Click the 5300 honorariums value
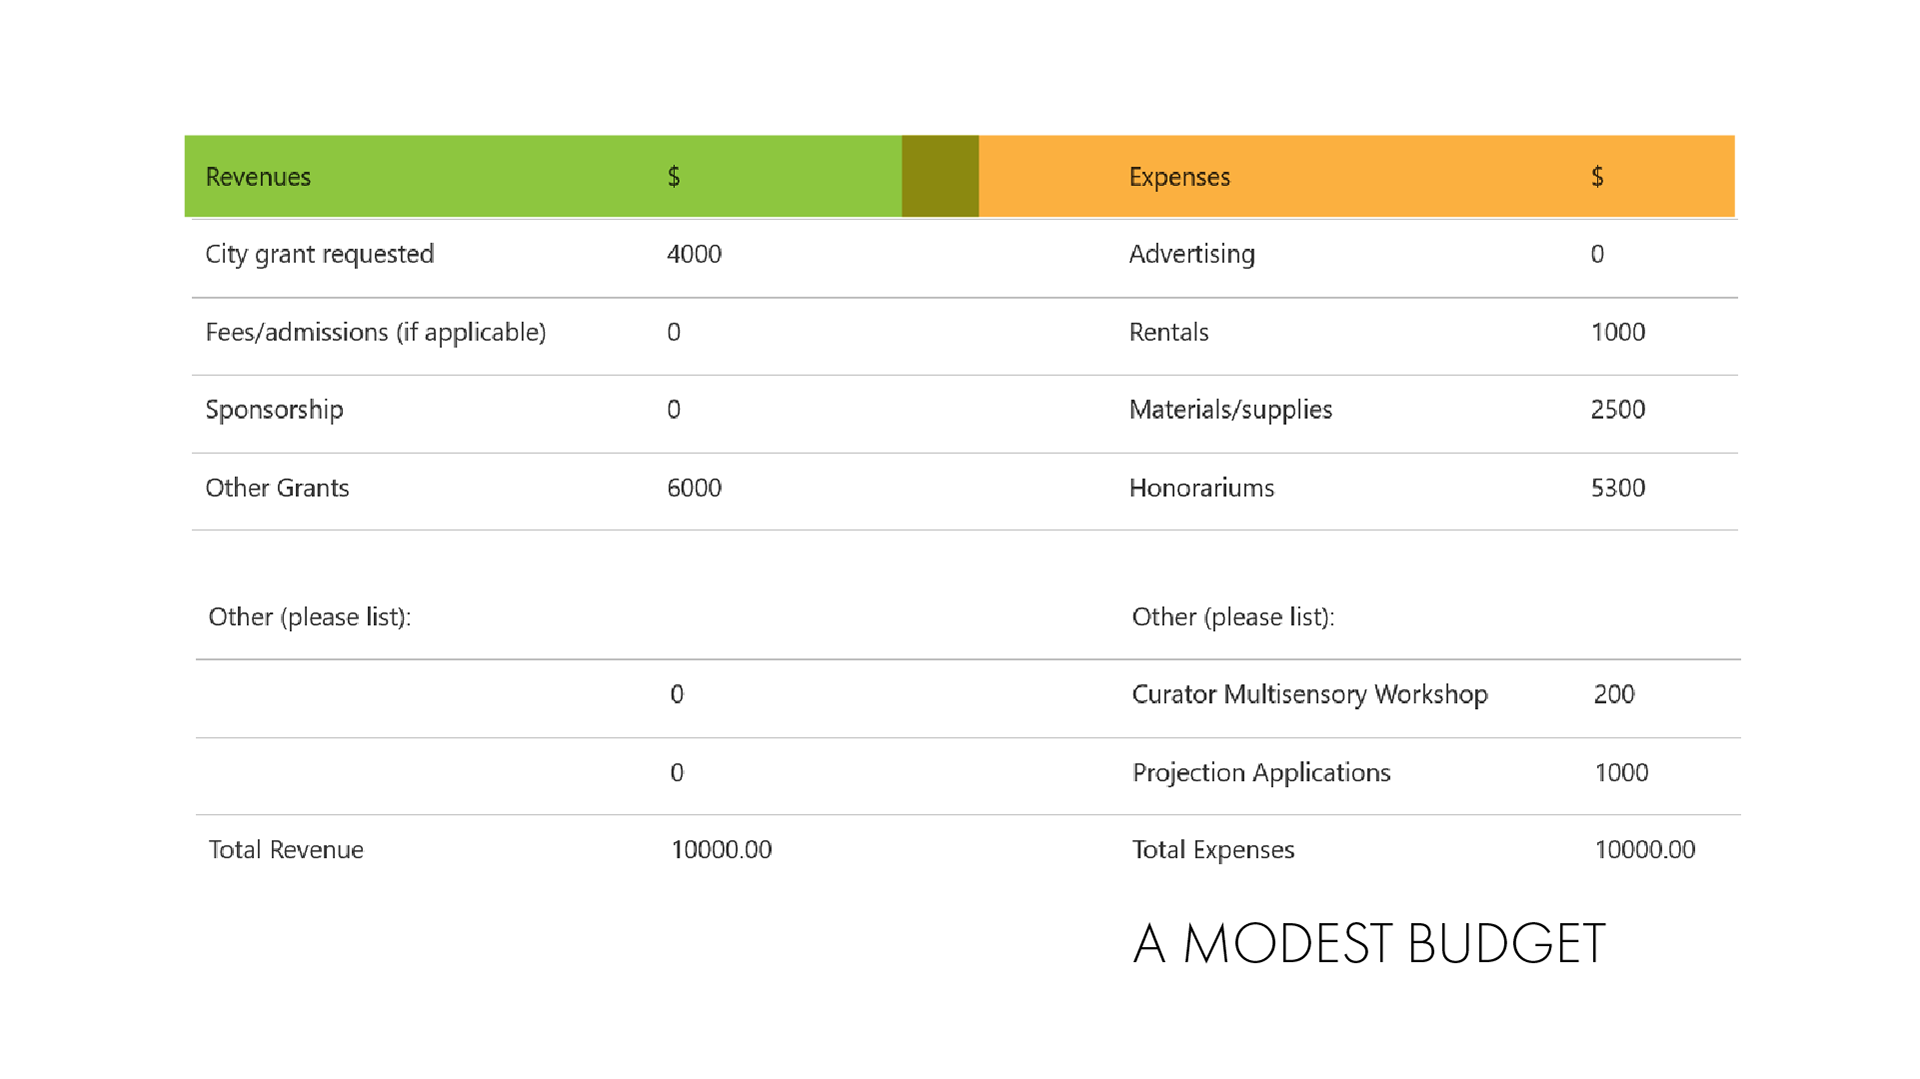 (1617, 488)
